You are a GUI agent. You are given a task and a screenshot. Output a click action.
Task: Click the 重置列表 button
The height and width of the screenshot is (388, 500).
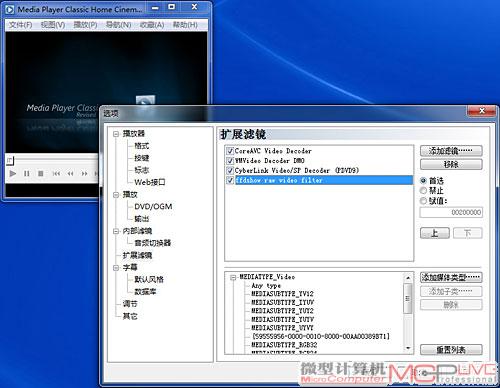pos(451,350)
